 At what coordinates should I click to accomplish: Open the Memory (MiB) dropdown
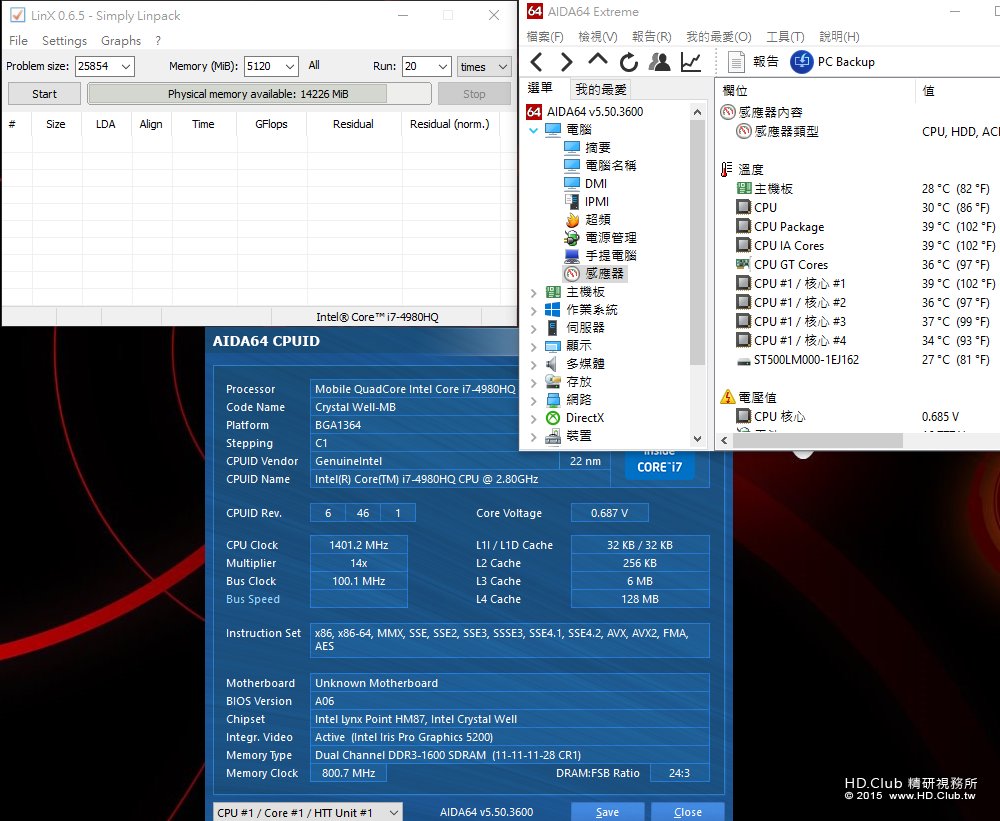coord(289,66)
